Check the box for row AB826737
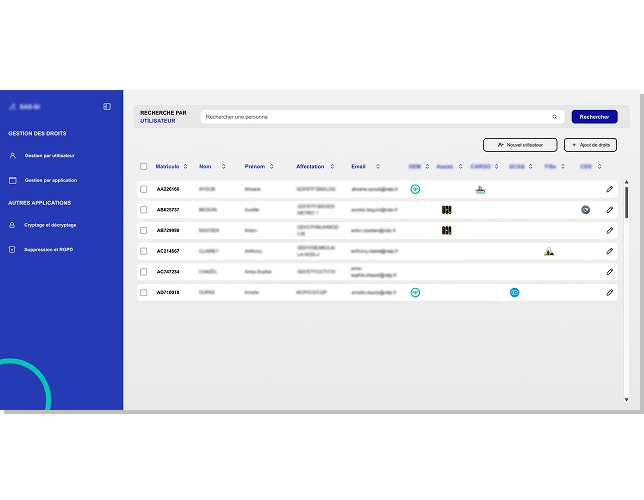Viewport: 644px width, 500px height. 144,210
